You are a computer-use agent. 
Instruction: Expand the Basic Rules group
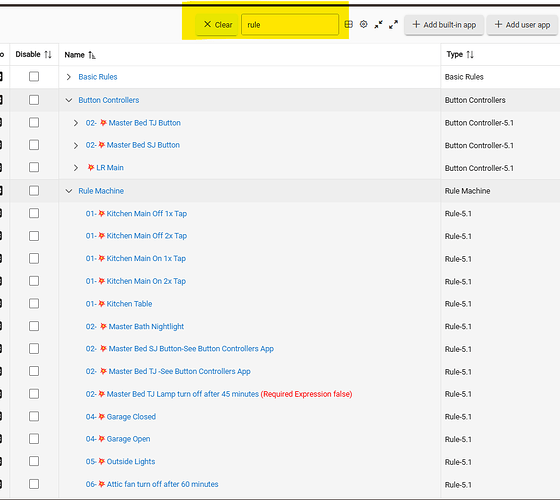coord(69,77)
